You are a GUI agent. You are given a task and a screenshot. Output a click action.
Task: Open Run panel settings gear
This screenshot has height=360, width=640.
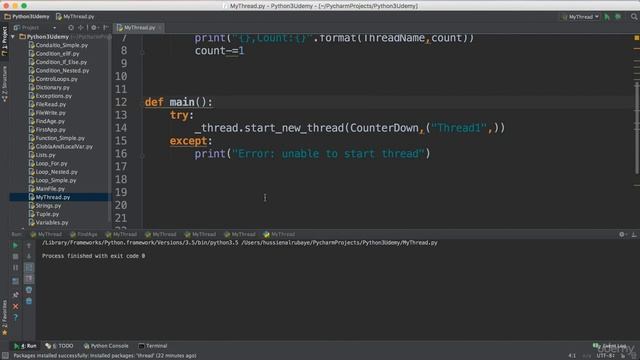tap(622, 234)
